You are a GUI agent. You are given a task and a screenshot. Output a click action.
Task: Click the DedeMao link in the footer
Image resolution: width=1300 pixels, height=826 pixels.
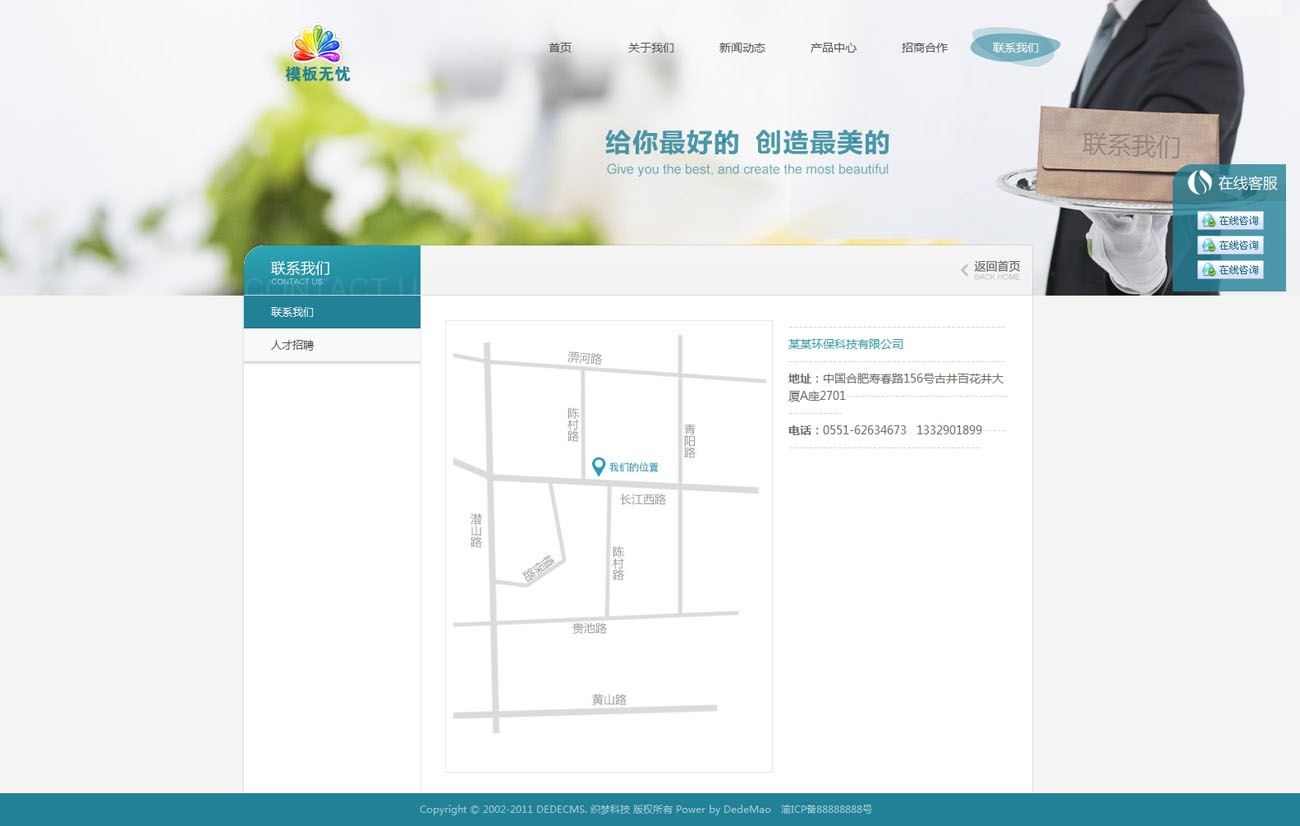coord(747,809)
